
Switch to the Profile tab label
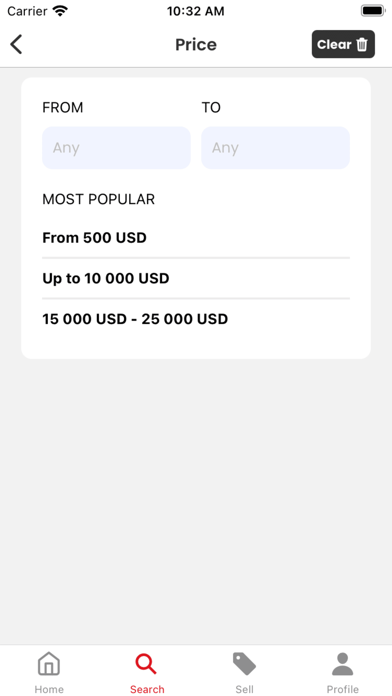point(342,689)
